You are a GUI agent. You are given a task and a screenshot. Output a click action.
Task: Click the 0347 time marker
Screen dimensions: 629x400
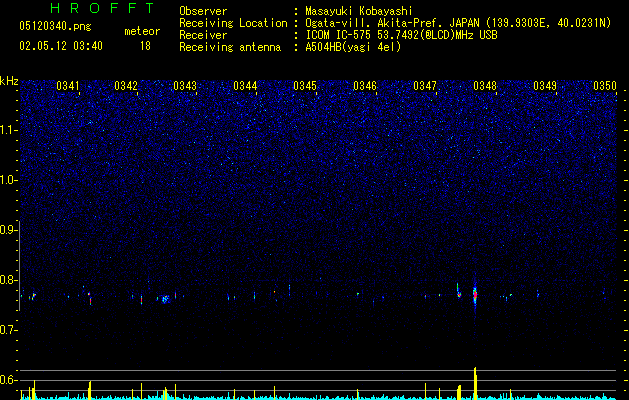[x=425, y=86]
